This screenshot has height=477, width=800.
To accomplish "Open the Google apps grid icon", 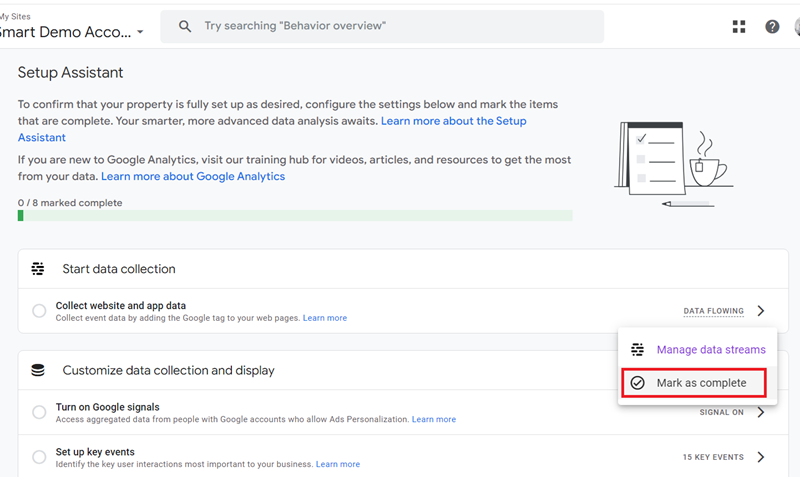I will coord(739,27).
